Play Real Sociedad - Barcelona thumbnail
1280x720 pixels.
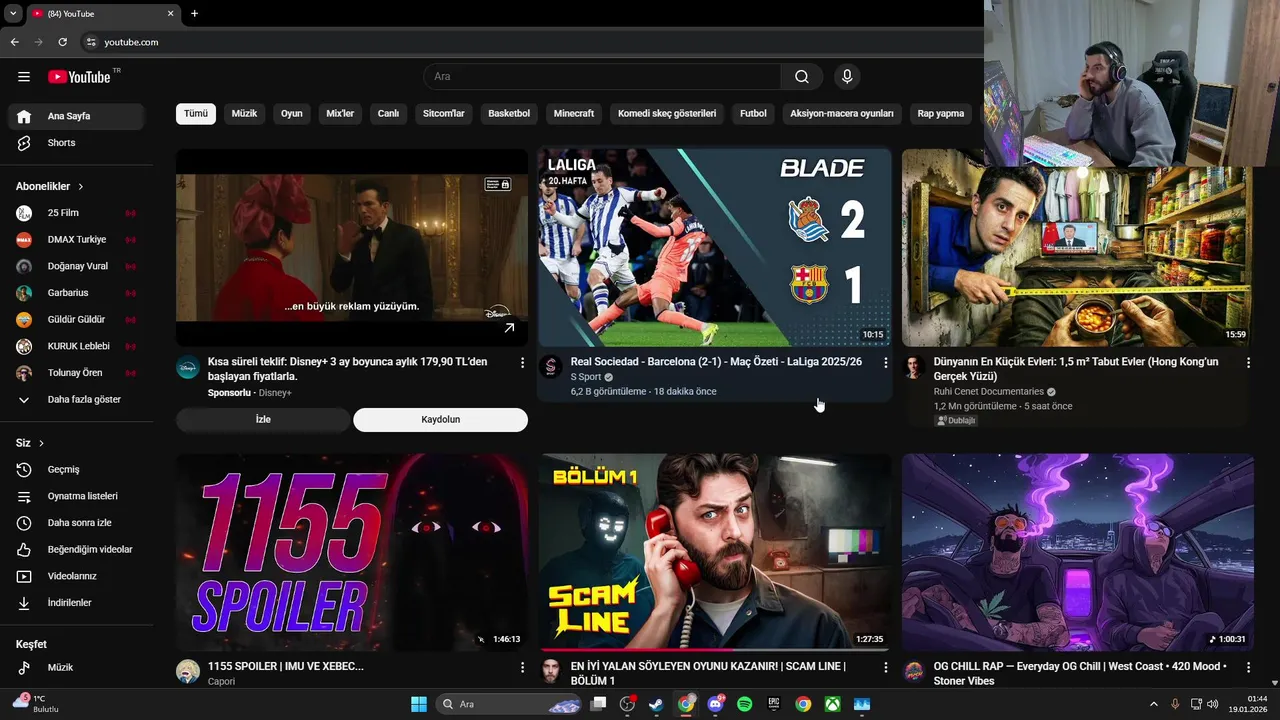[x=715, y=248]
